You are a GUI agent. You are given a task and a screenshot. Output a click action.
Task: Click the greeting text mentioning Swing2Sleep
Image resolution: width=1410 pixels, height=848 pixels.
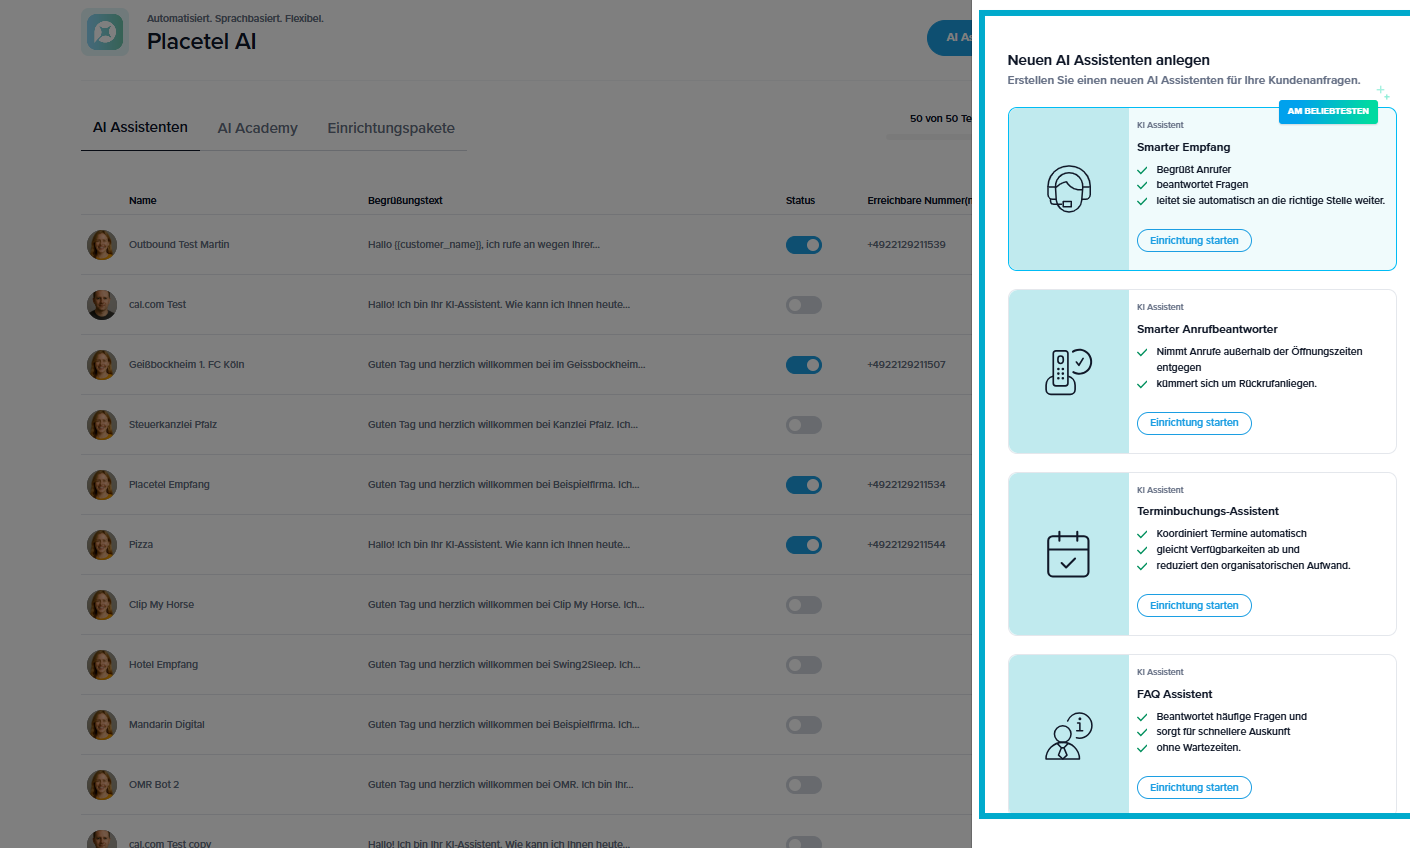point(504,665)
